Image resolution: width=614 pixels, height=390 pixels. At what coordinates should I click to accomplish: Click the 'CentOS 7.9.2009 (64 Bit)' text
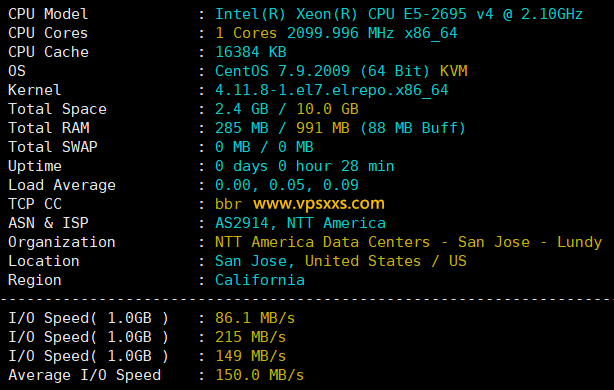pyautogui.click(x=322, y=71)
